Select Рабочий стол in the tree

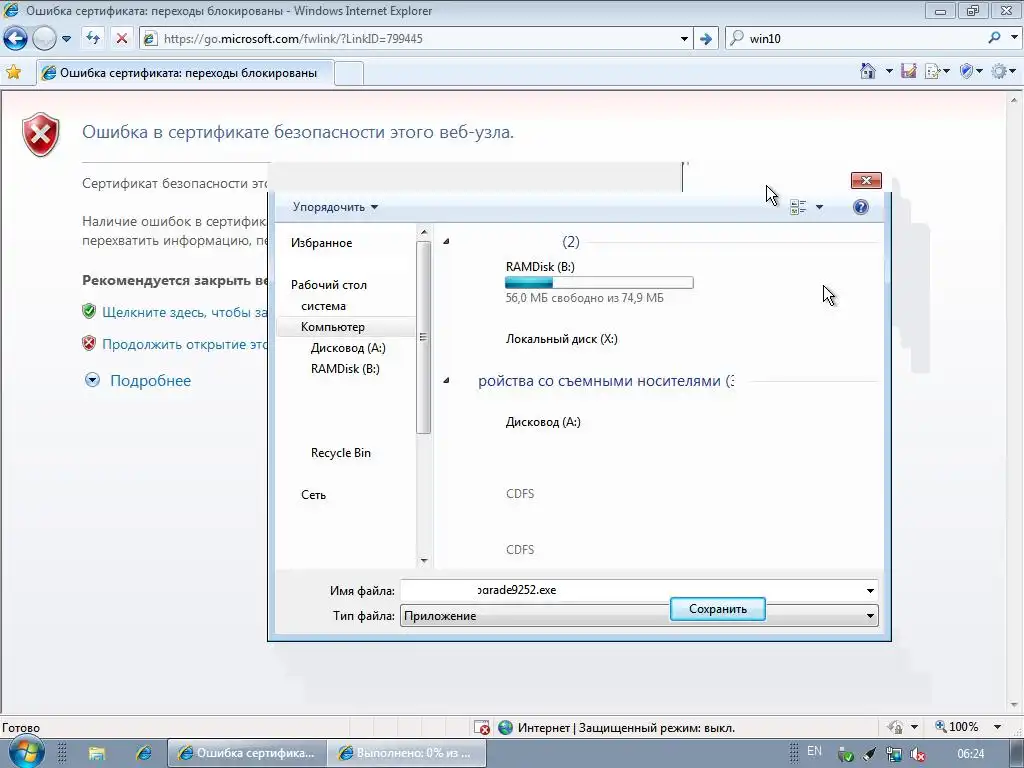328,285
